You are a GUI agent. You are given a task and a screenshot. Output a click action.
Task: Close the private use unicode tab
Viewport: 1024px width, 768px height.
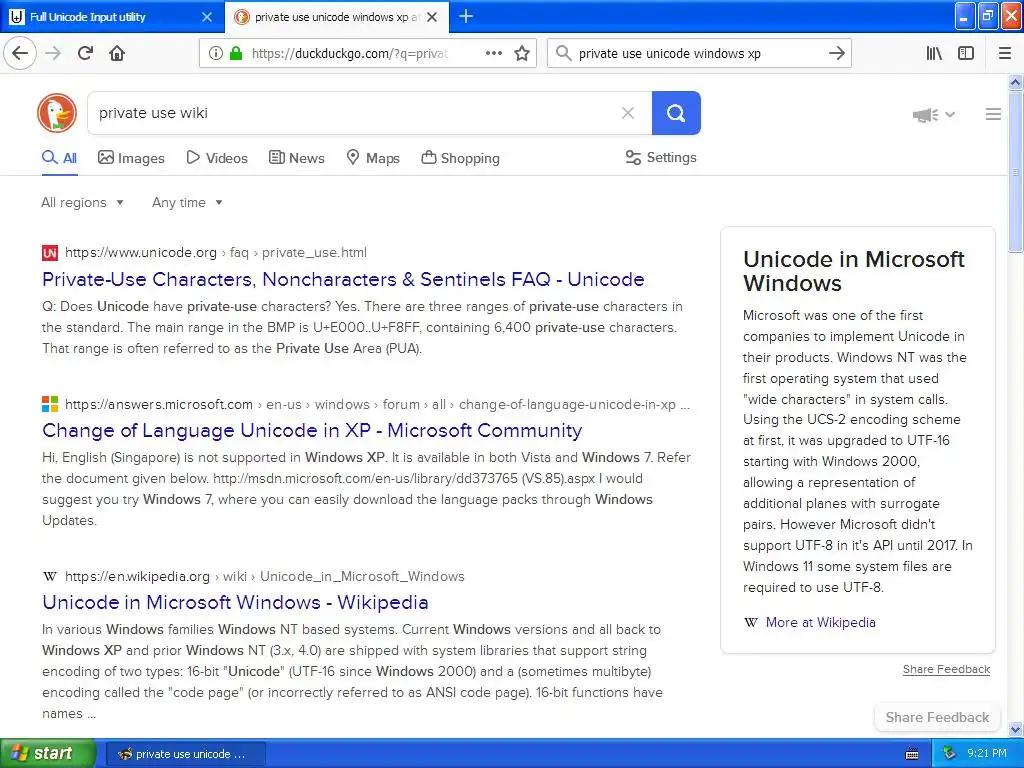coord(432,17)
